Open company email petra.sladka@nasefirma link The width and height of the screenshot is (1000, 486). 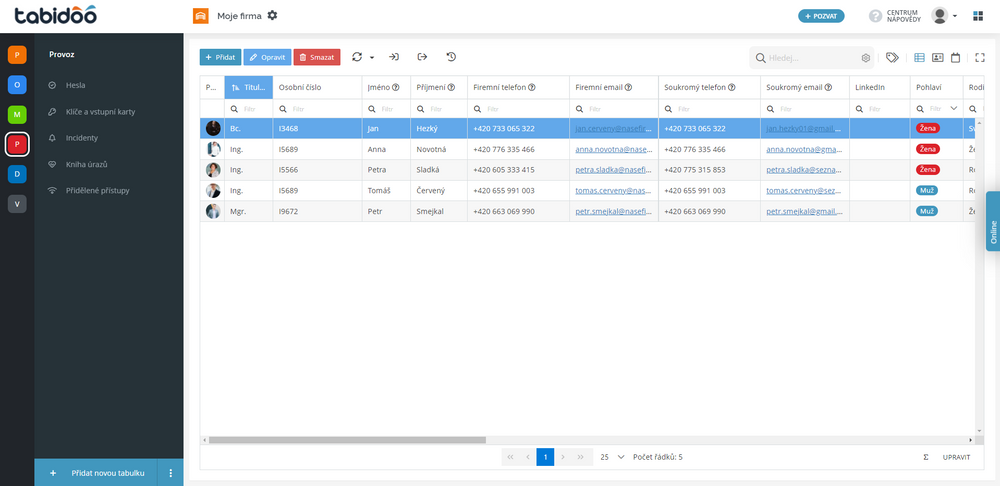click(614, 170)
